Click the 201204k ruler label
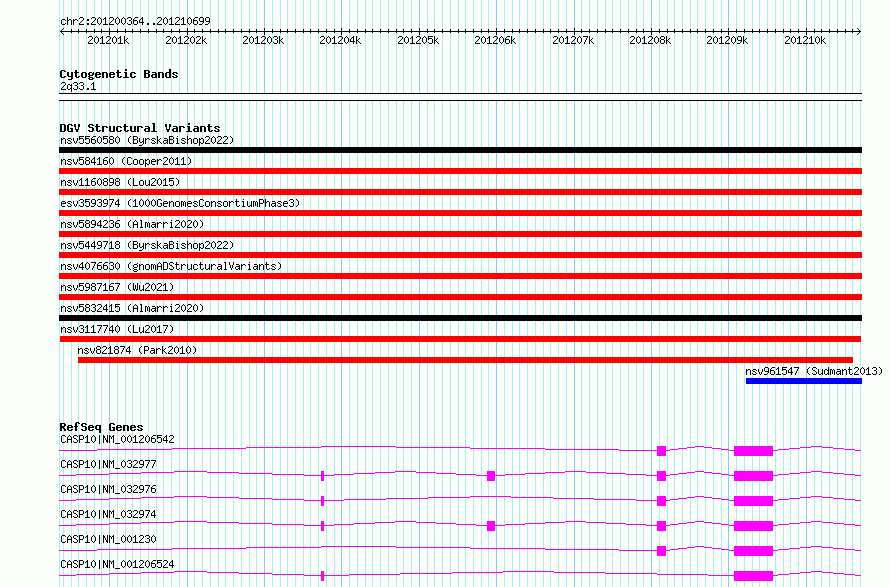The width and height of the screenshot is (890, 587). click(x=340, y=40)
